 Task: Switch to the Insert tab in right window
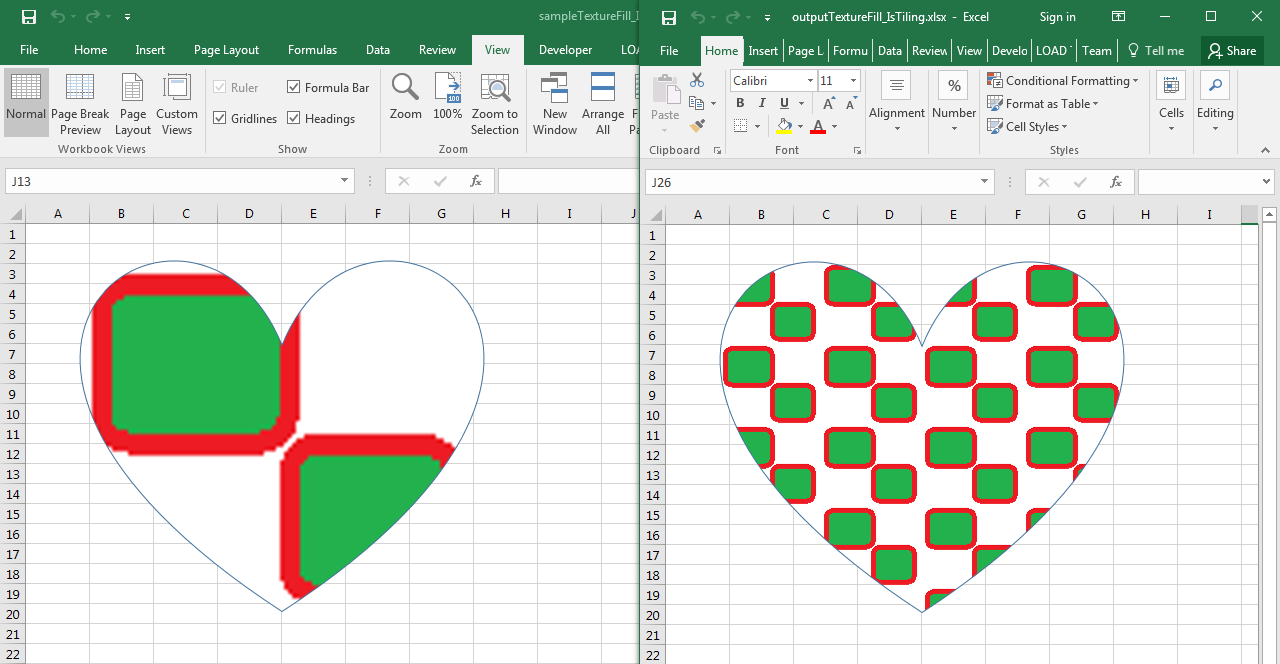pos(763,51)
